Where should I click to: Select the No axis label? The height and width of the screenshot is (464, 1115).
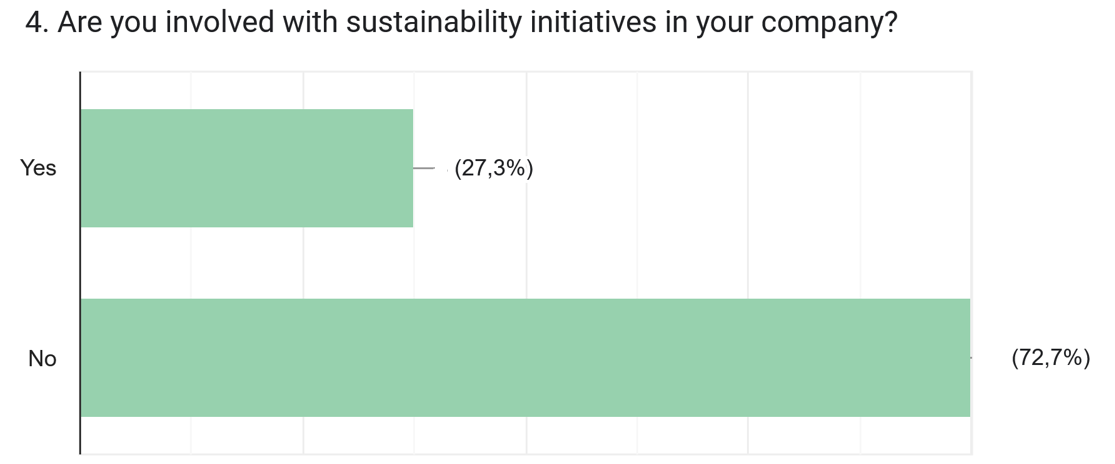(x=42, y=358)
